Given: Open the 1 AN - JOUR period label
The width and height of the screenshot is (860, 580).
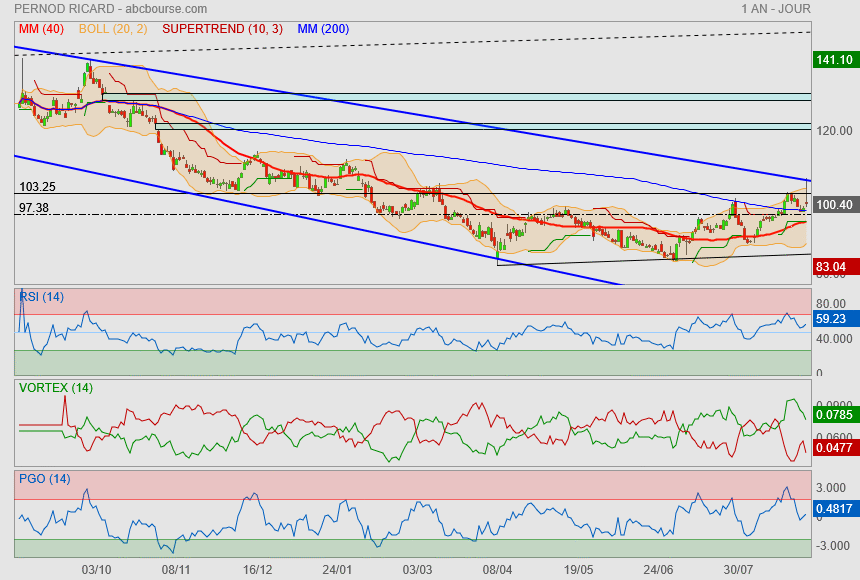Looking at the screenshot, I should tap(776, 9).
